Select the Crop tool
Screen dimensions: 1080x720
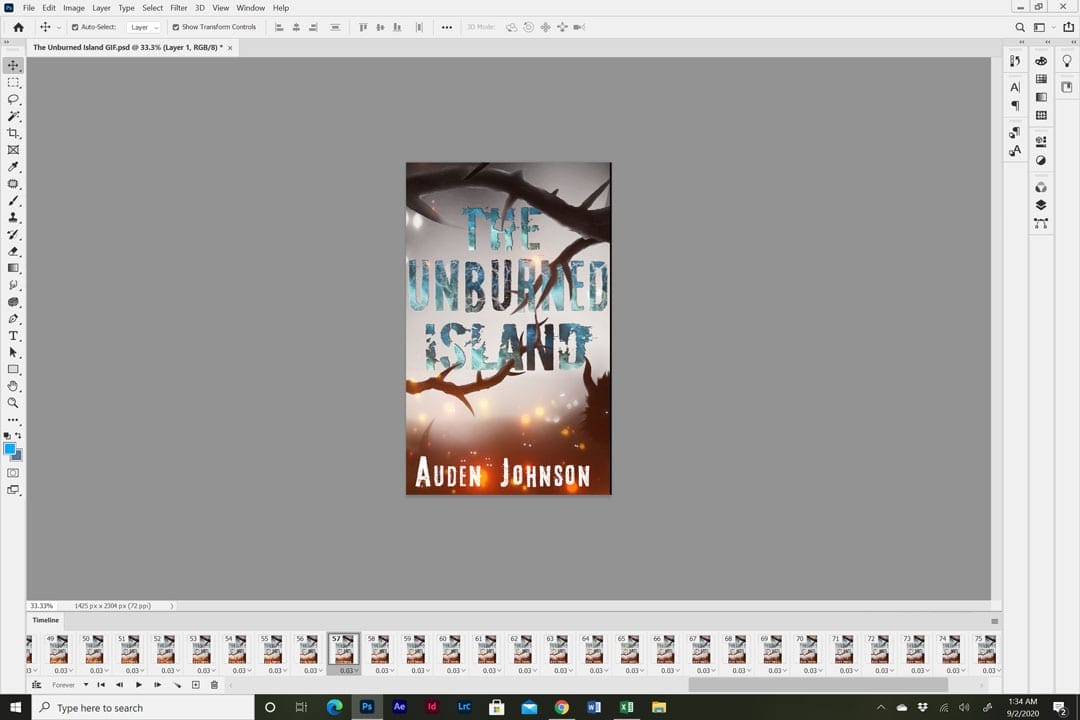coord(13,131)
